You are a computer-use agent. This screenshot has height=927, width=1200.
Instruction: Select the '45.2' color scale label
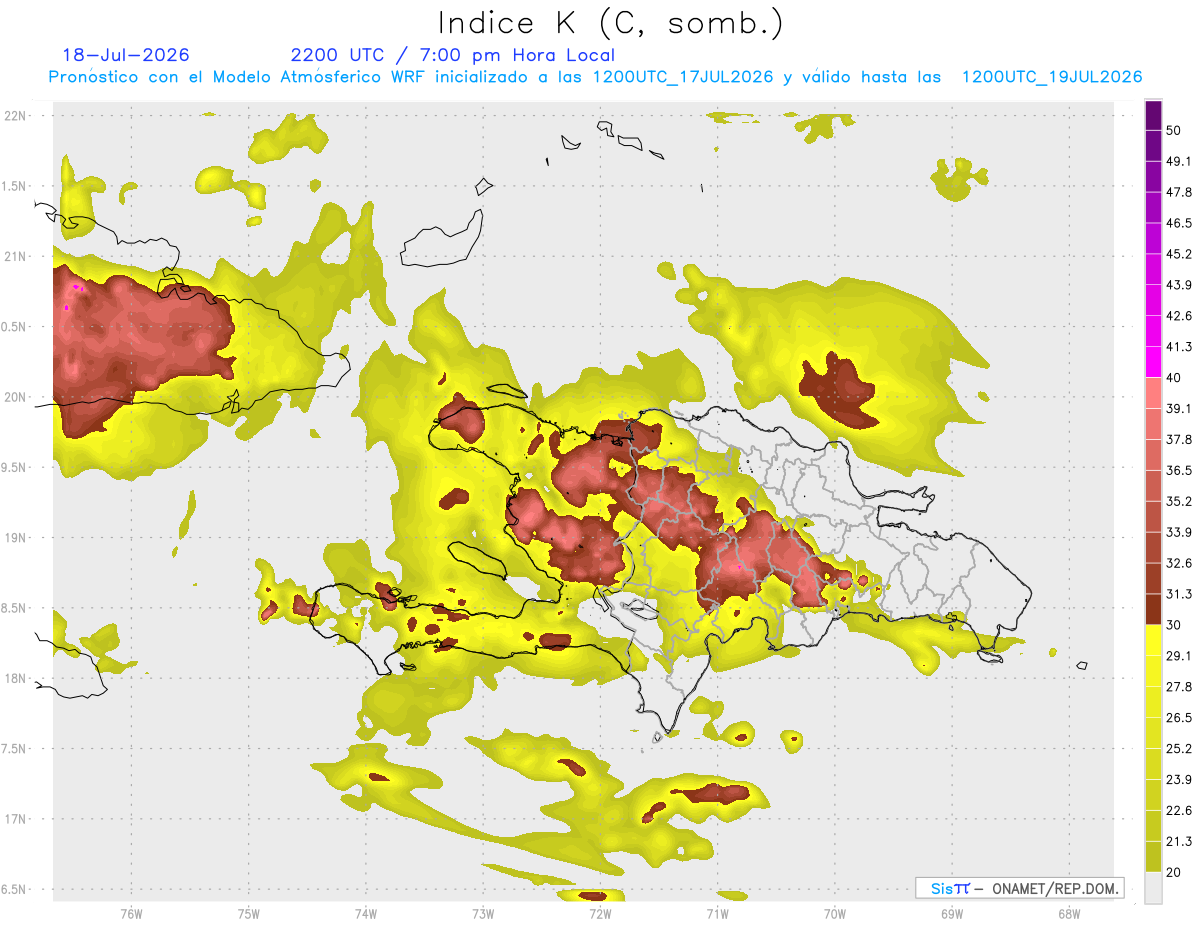(x=1179, y=254)
